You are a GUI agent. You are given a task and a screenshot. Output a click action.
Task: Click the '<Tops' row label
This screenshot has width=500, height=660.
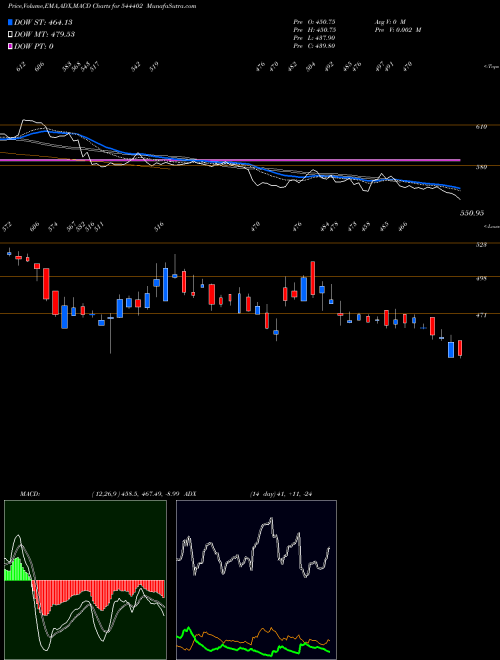pyautogui.click(x=491, y=67)
